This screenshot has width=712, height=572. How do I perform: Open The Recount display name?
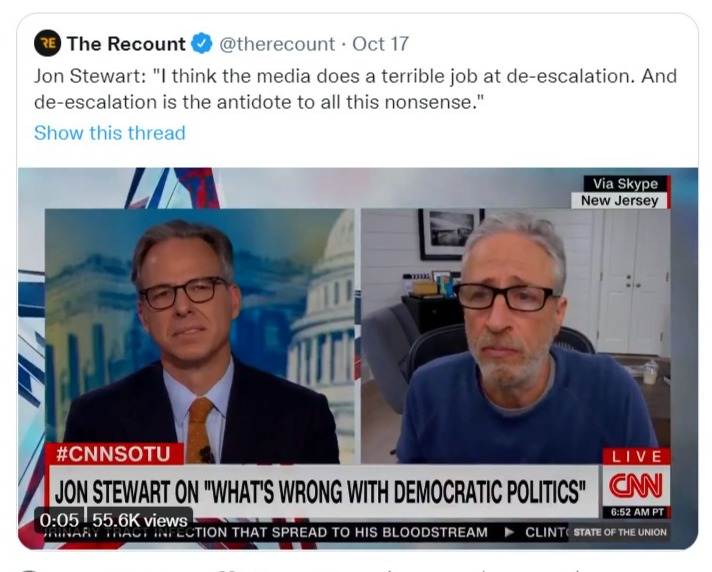pos(126,44)
